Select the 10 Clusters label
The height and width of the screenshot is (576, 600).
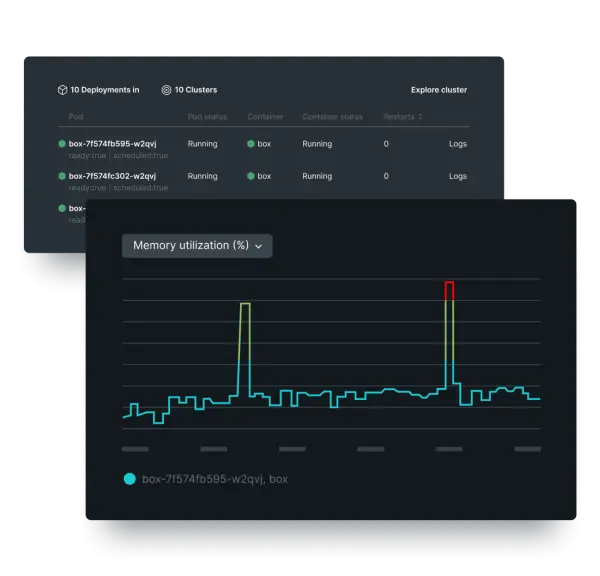[x=196, y=90]
